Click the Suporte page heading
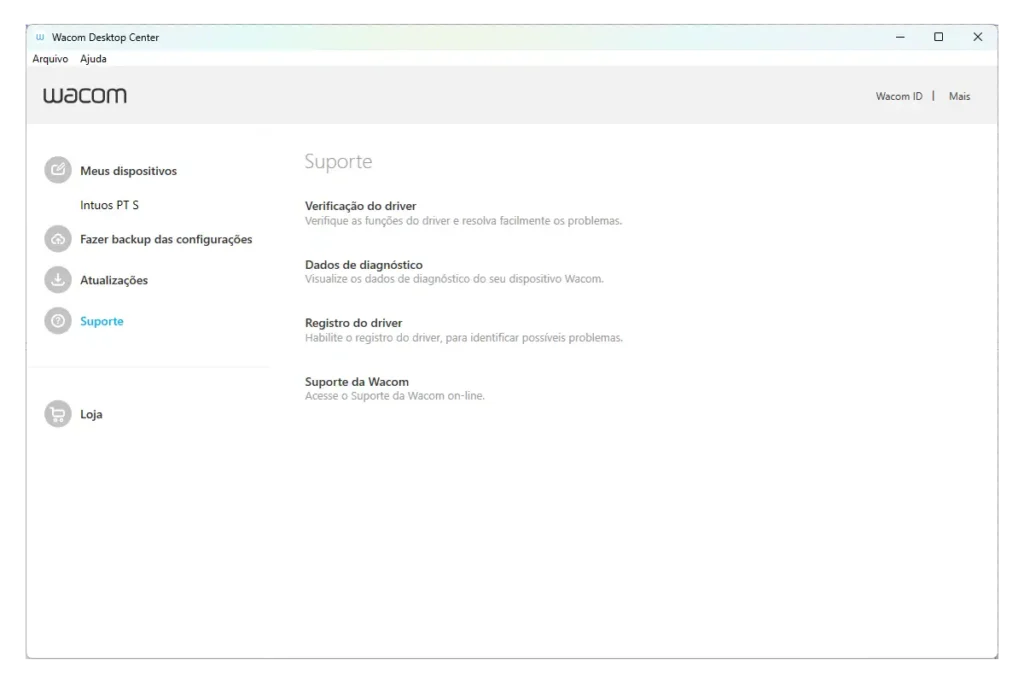1024x683 pixels. click(338, 161)
